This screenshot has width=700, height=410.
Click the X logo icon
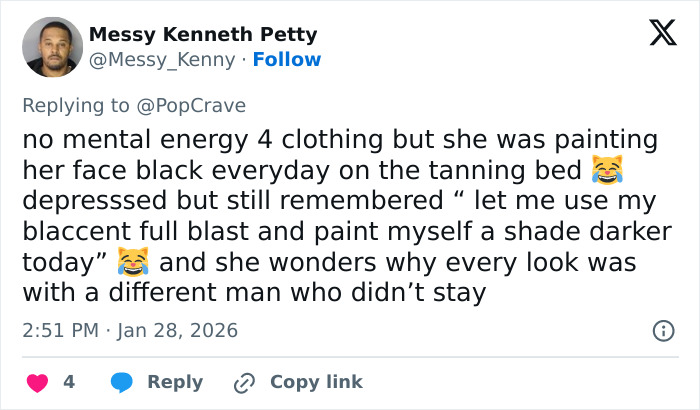[x=655, y=34]
